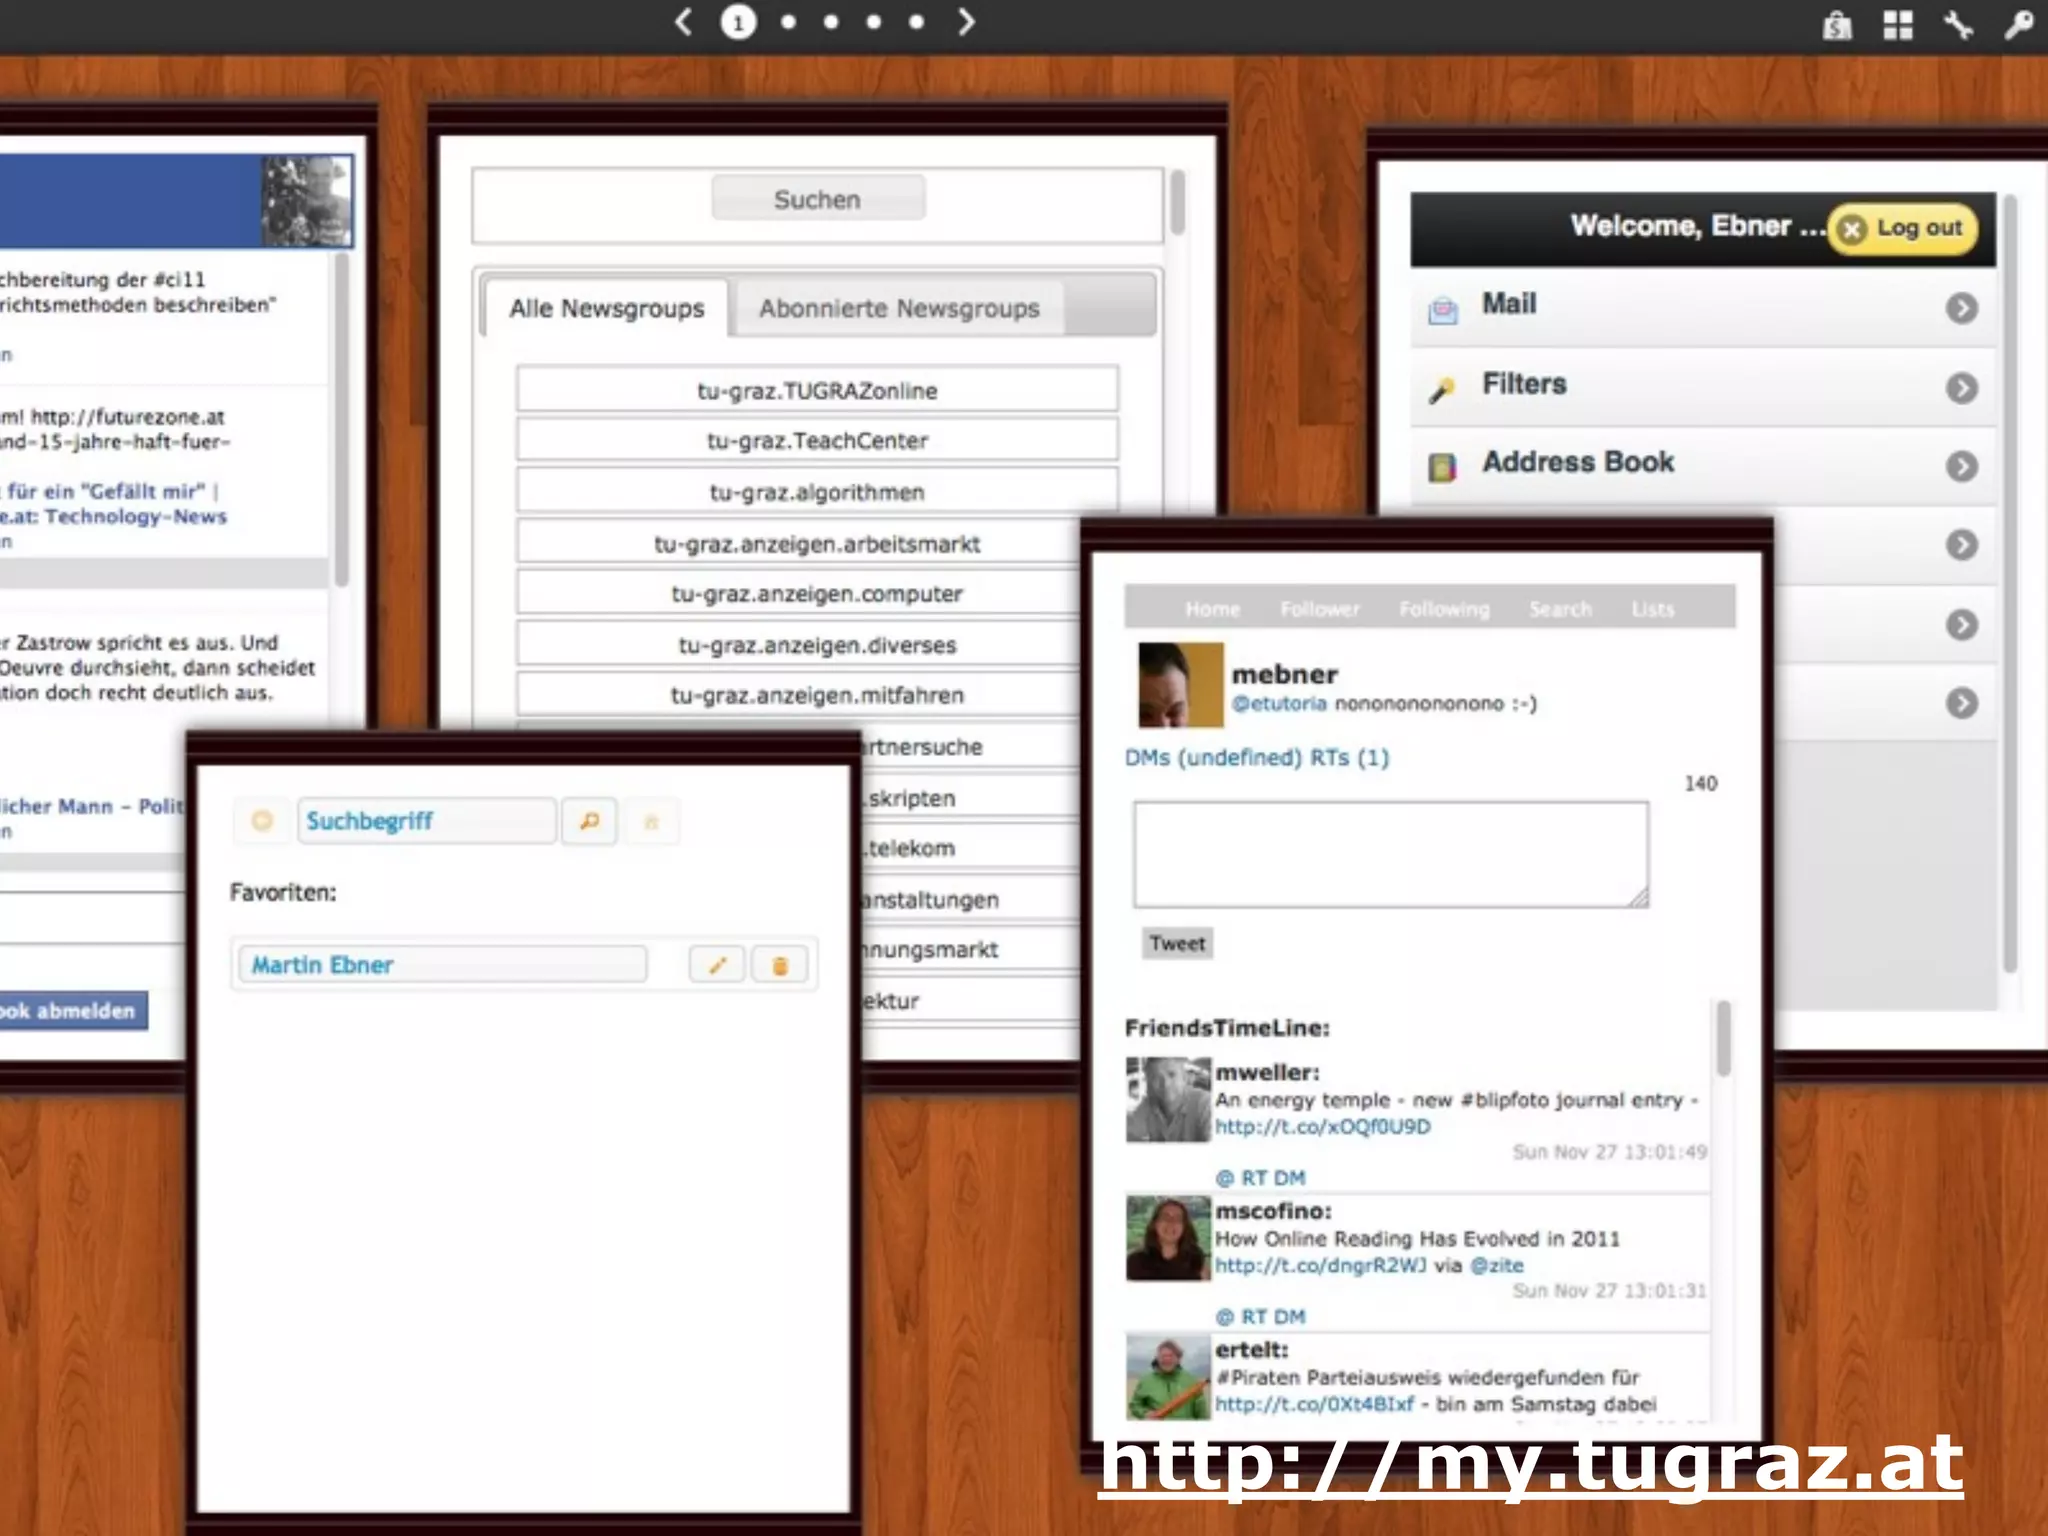
Task: Click the magnifier search icon beside Suchbegriff
Action: pyautogui.click(x=589, y=822)
